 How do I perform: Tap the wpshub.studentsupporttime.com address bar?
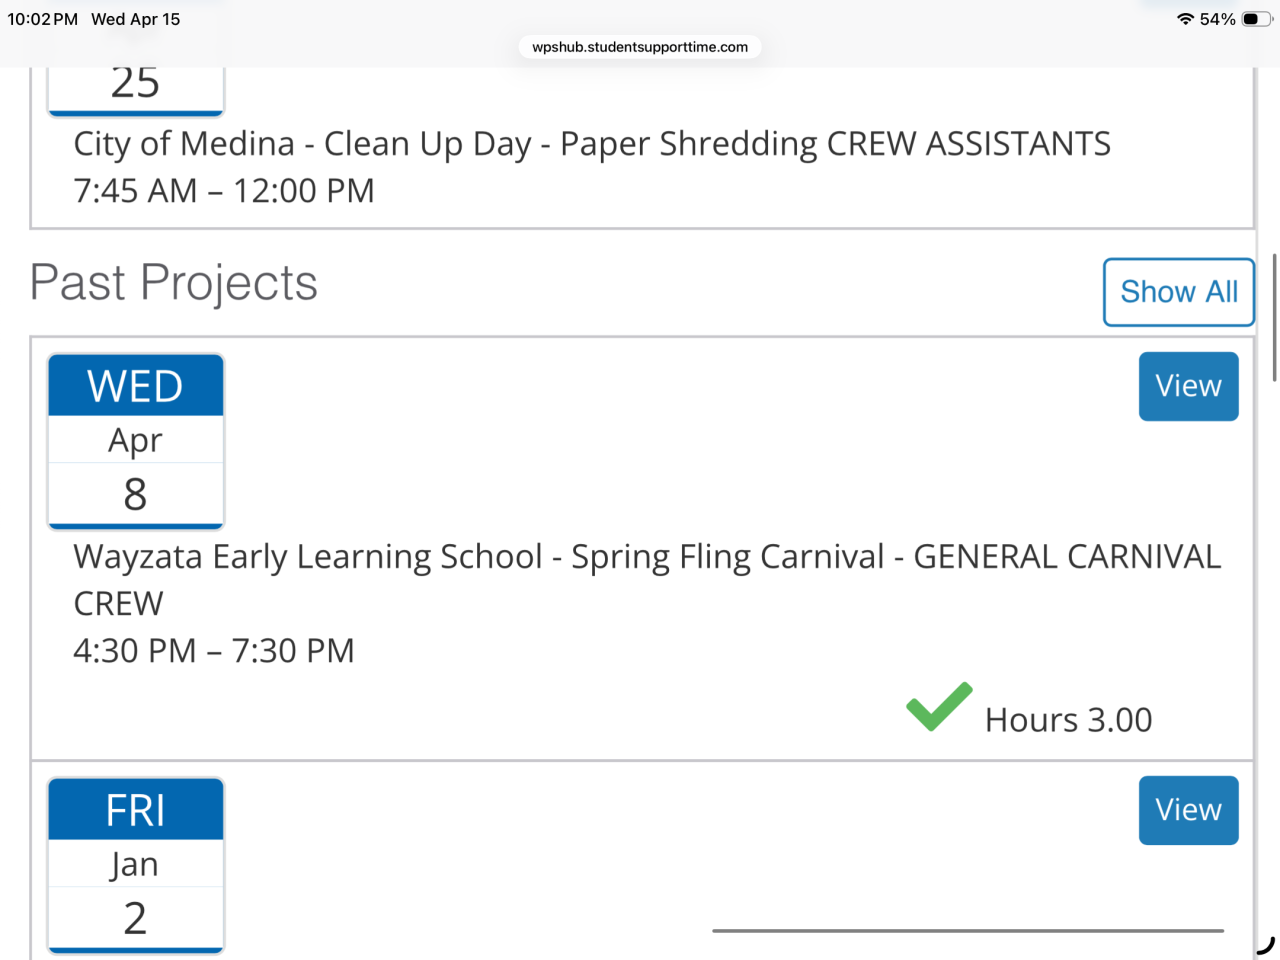point(640,47)
